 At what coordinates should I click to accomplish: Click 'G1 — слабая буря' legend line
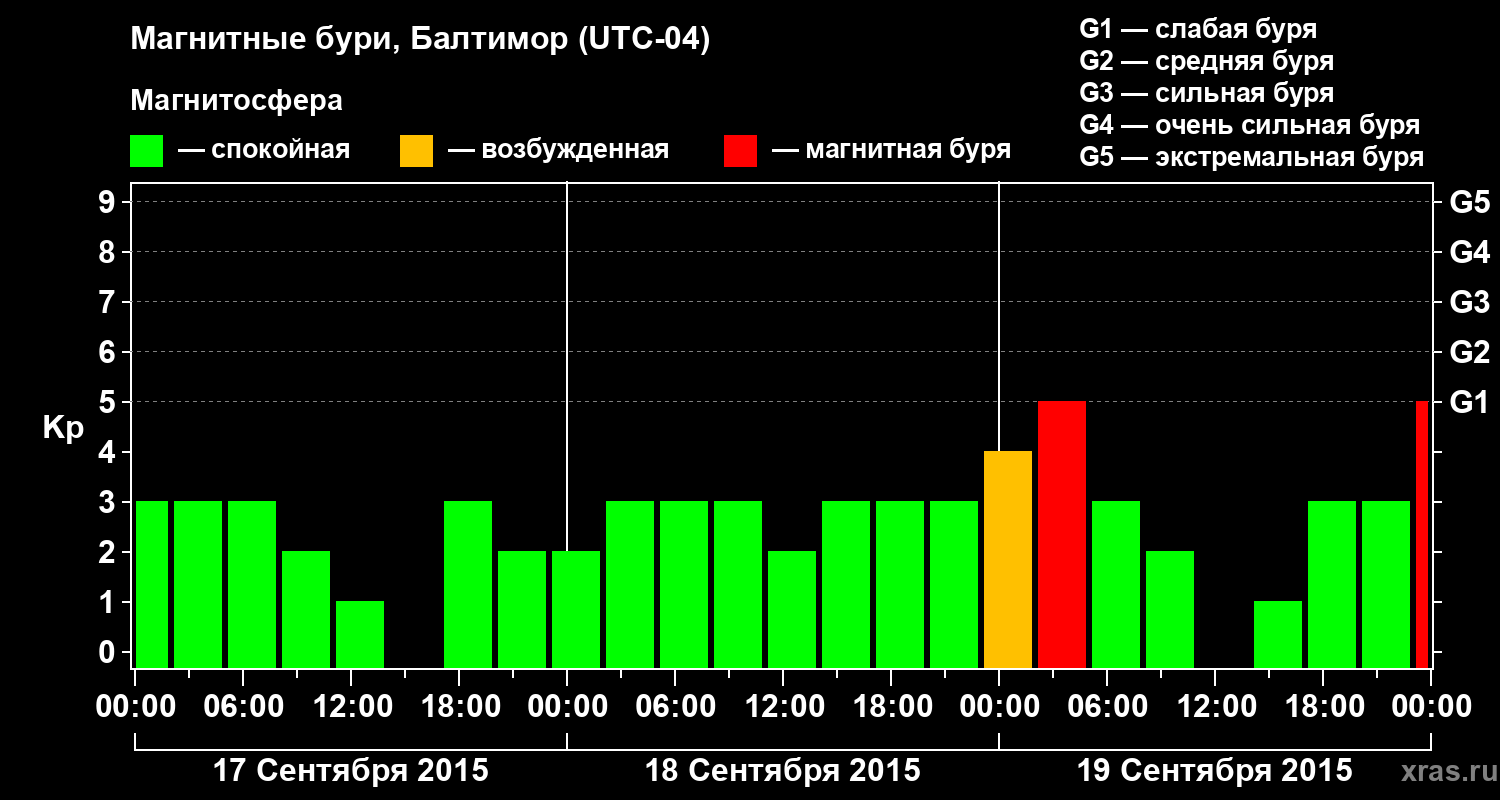point(1198,29)
